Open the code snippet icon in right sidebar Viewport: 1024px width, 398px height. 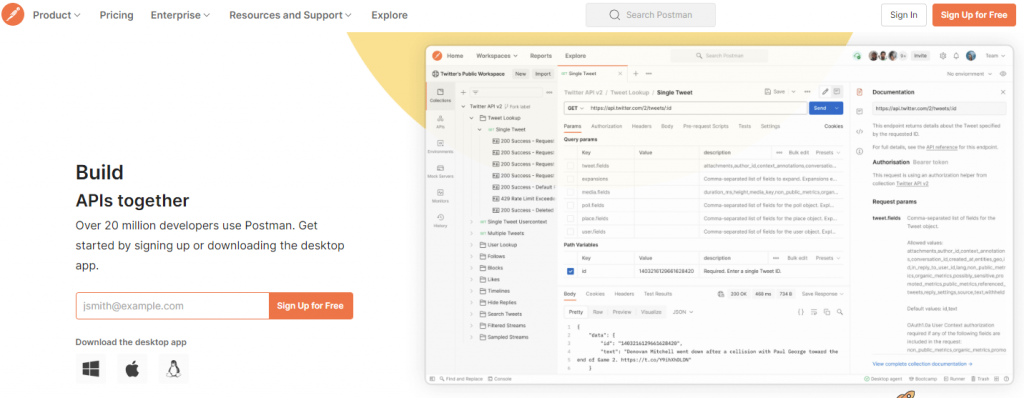coord(859,131)
